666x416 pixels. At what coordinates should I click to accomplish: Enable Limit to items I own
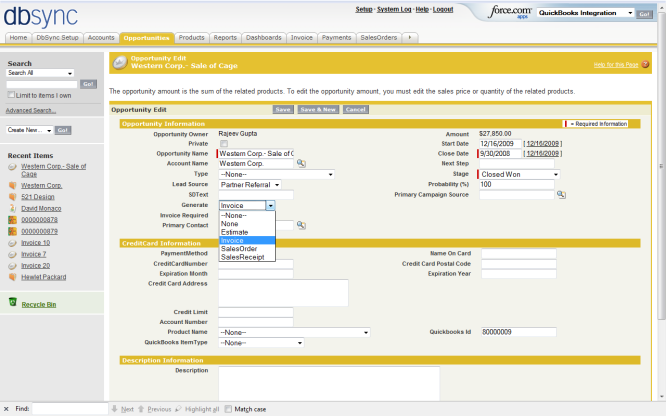click(x=11, y=95)
